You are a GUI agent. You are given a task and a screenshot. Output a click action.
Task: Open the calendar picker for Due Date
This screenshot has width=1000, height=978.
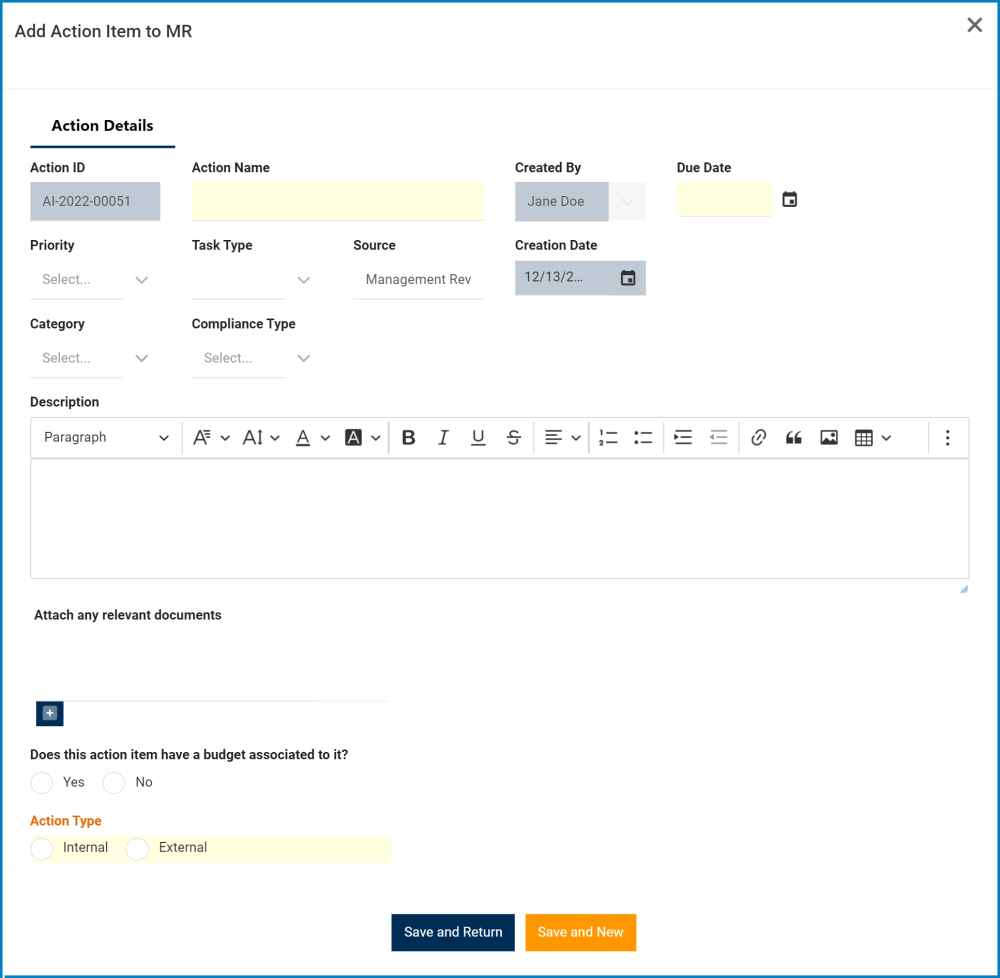click(789, 199)
